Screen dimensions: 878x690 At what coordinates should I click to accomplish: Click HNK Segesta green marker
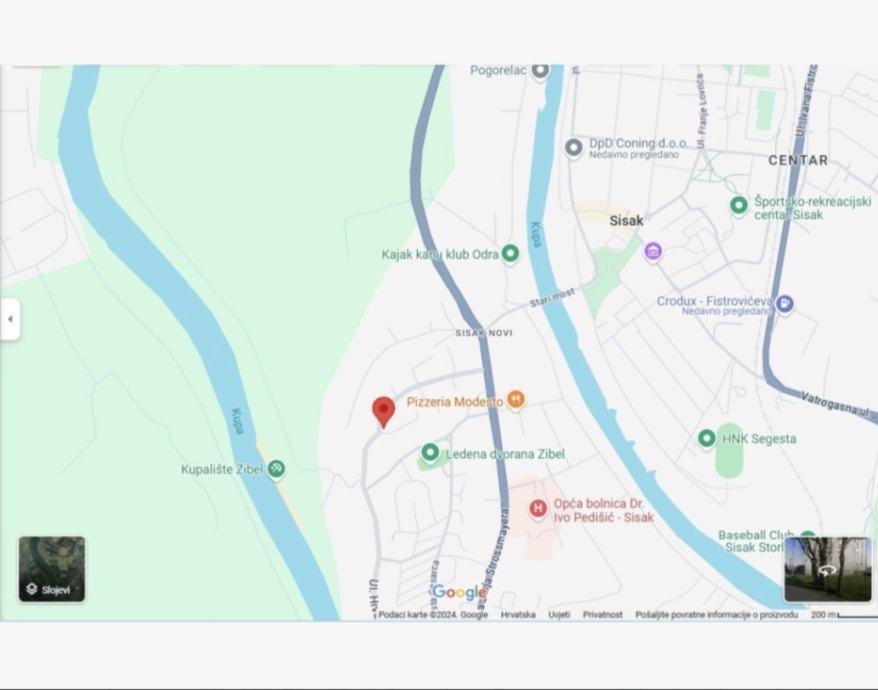tap(707, 439)
